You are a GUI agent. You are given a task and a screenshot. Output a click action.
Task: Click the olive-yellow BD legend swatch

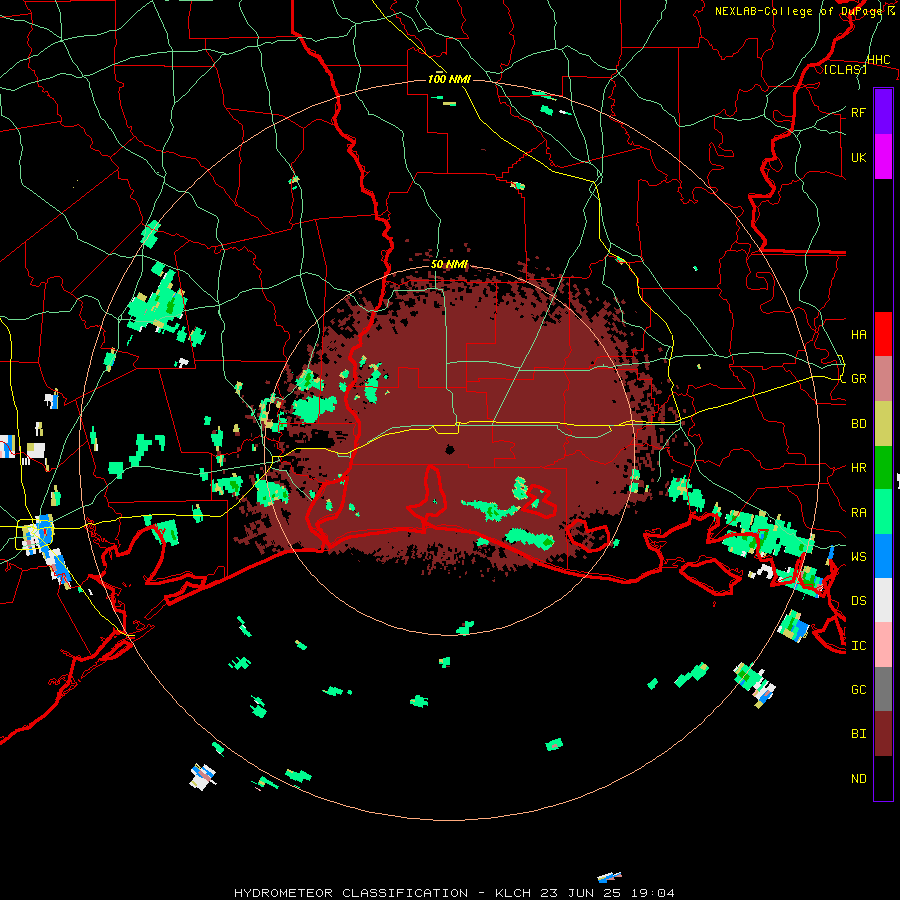pos(883,424)
